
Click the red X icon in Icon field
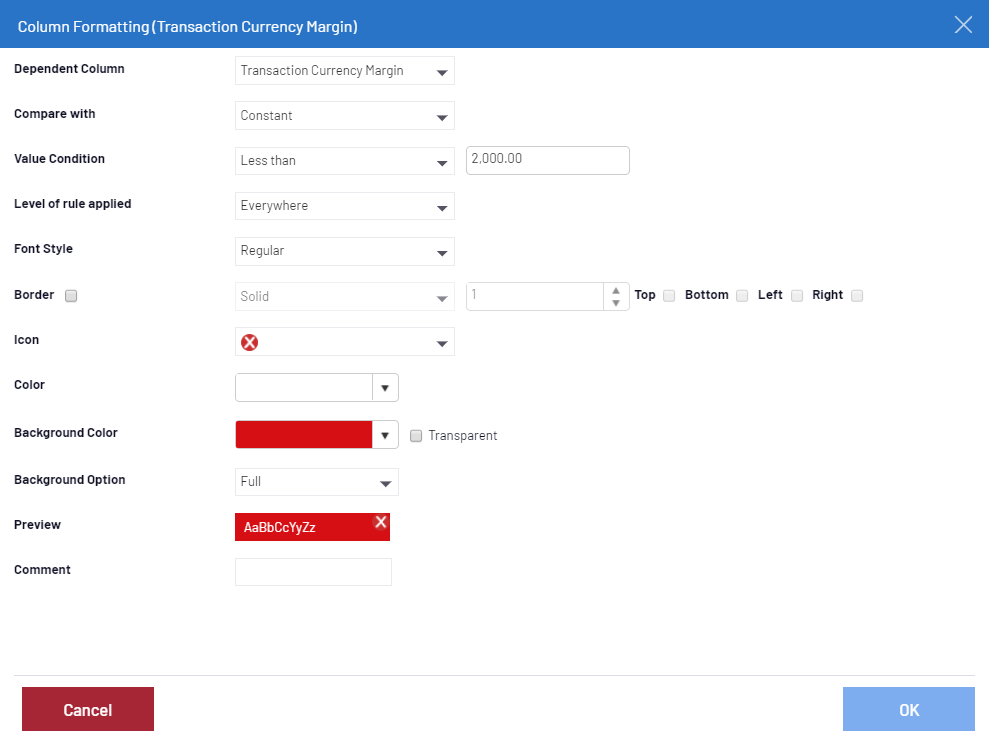[x=249, y=342]
